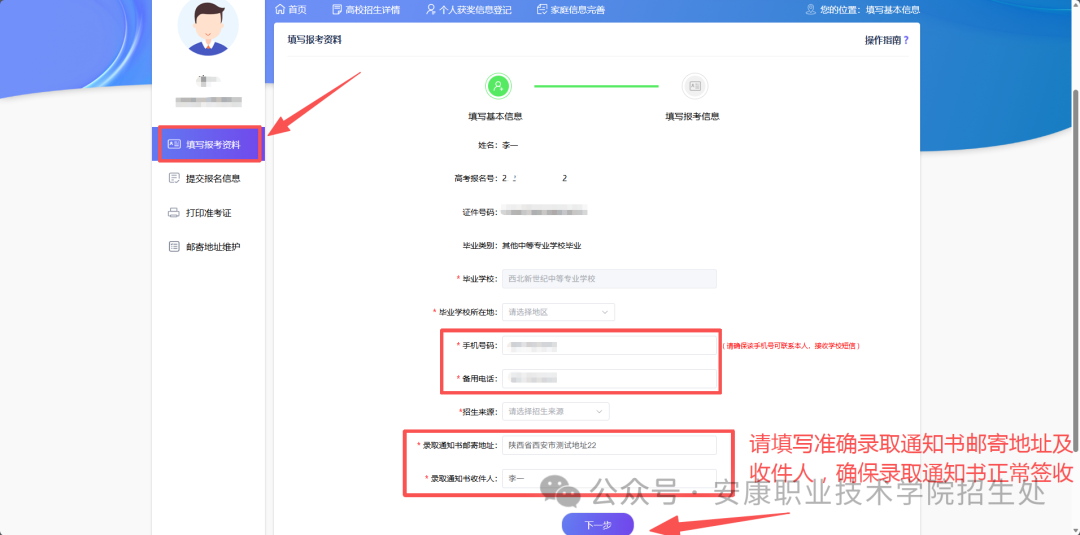This screenshot has height=535, width=1080.
Task: Select 提交报名信息 in the sidebar
Action: point(212,179)
